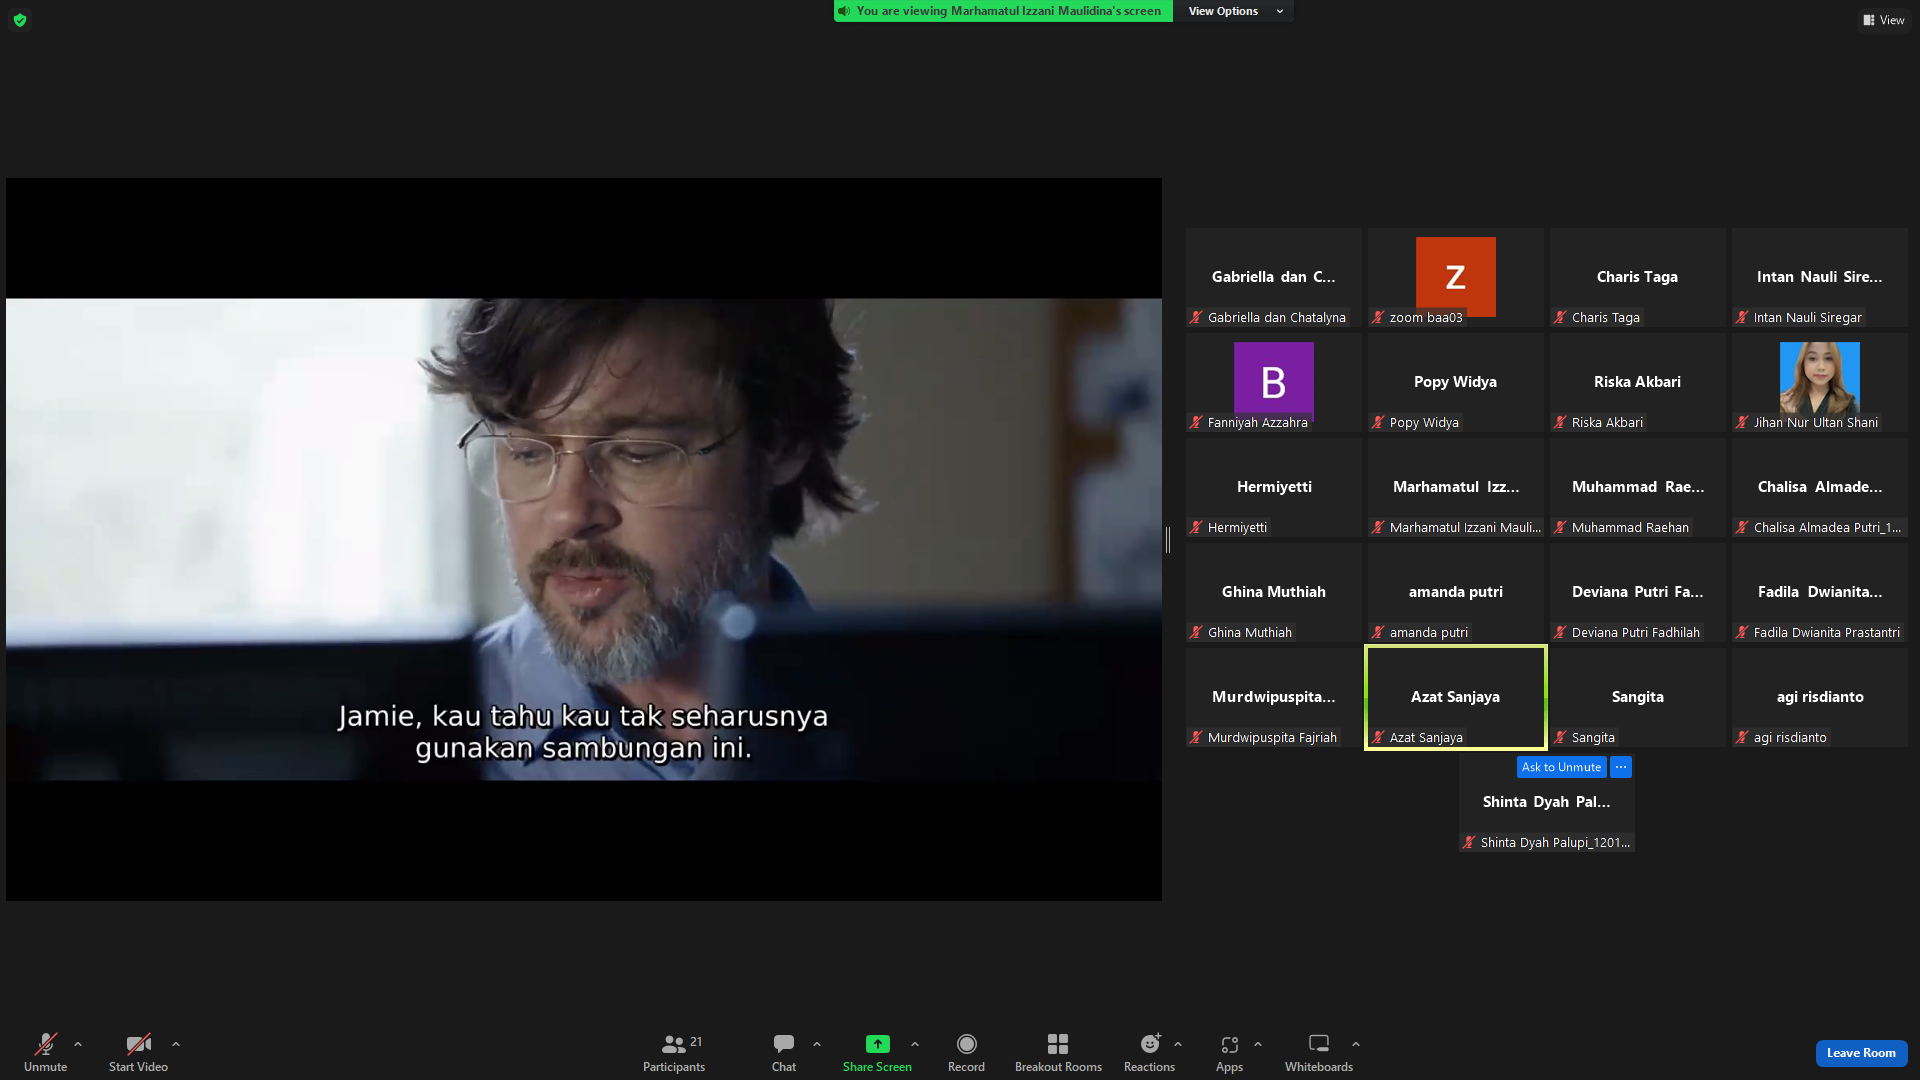This screenshot has height=1080, width=1920.
Task: Click the muted mic icon for Shinta Dyah Palupi
Action: pyautogui.click(x=1469, y=843)
